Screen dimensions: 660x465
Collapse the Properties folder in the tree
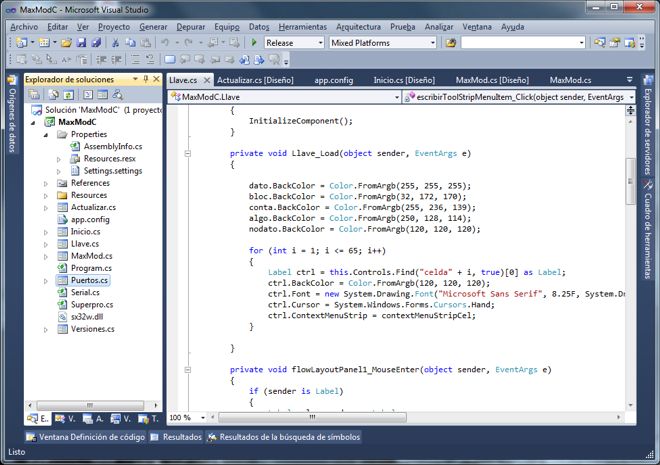tap(46, 135)
